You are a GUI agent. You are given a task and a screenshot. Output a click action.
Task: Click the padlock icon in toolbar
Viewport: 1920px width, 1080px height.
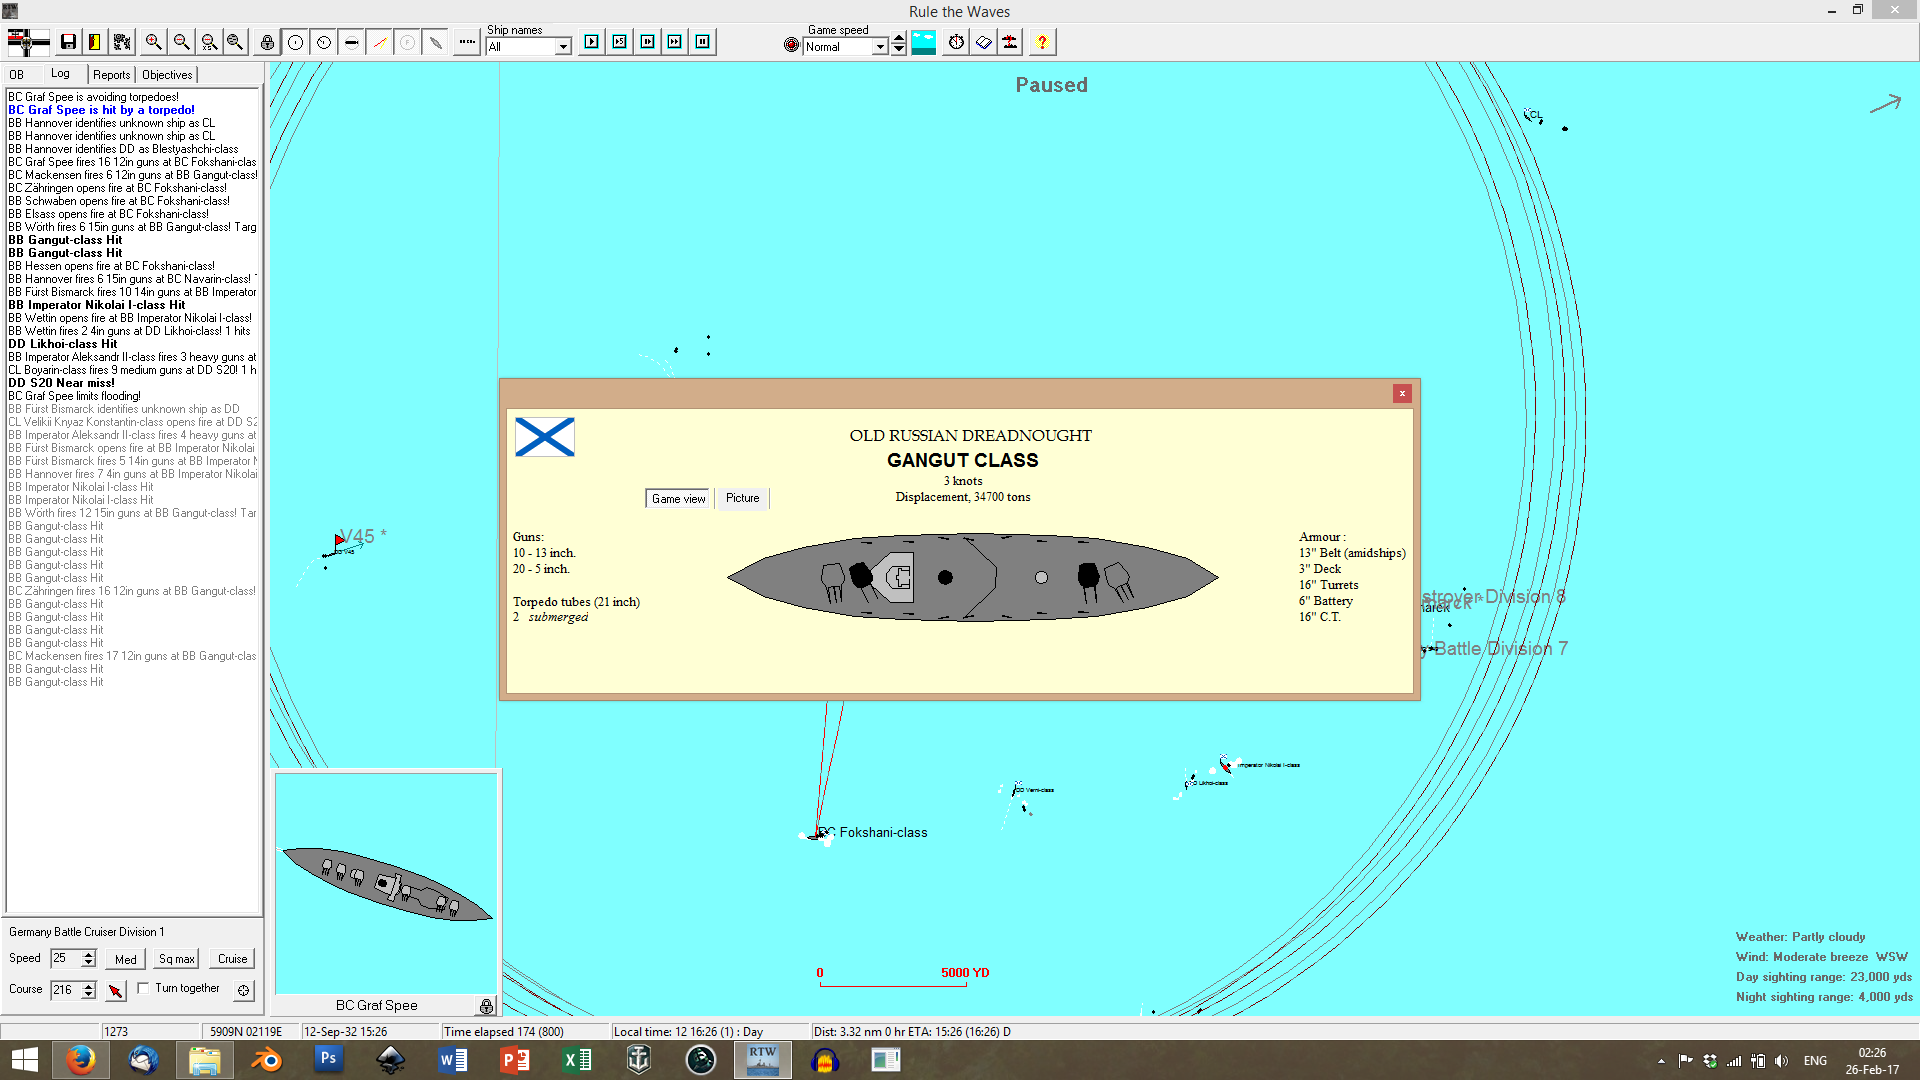click(x=267, y=42)
